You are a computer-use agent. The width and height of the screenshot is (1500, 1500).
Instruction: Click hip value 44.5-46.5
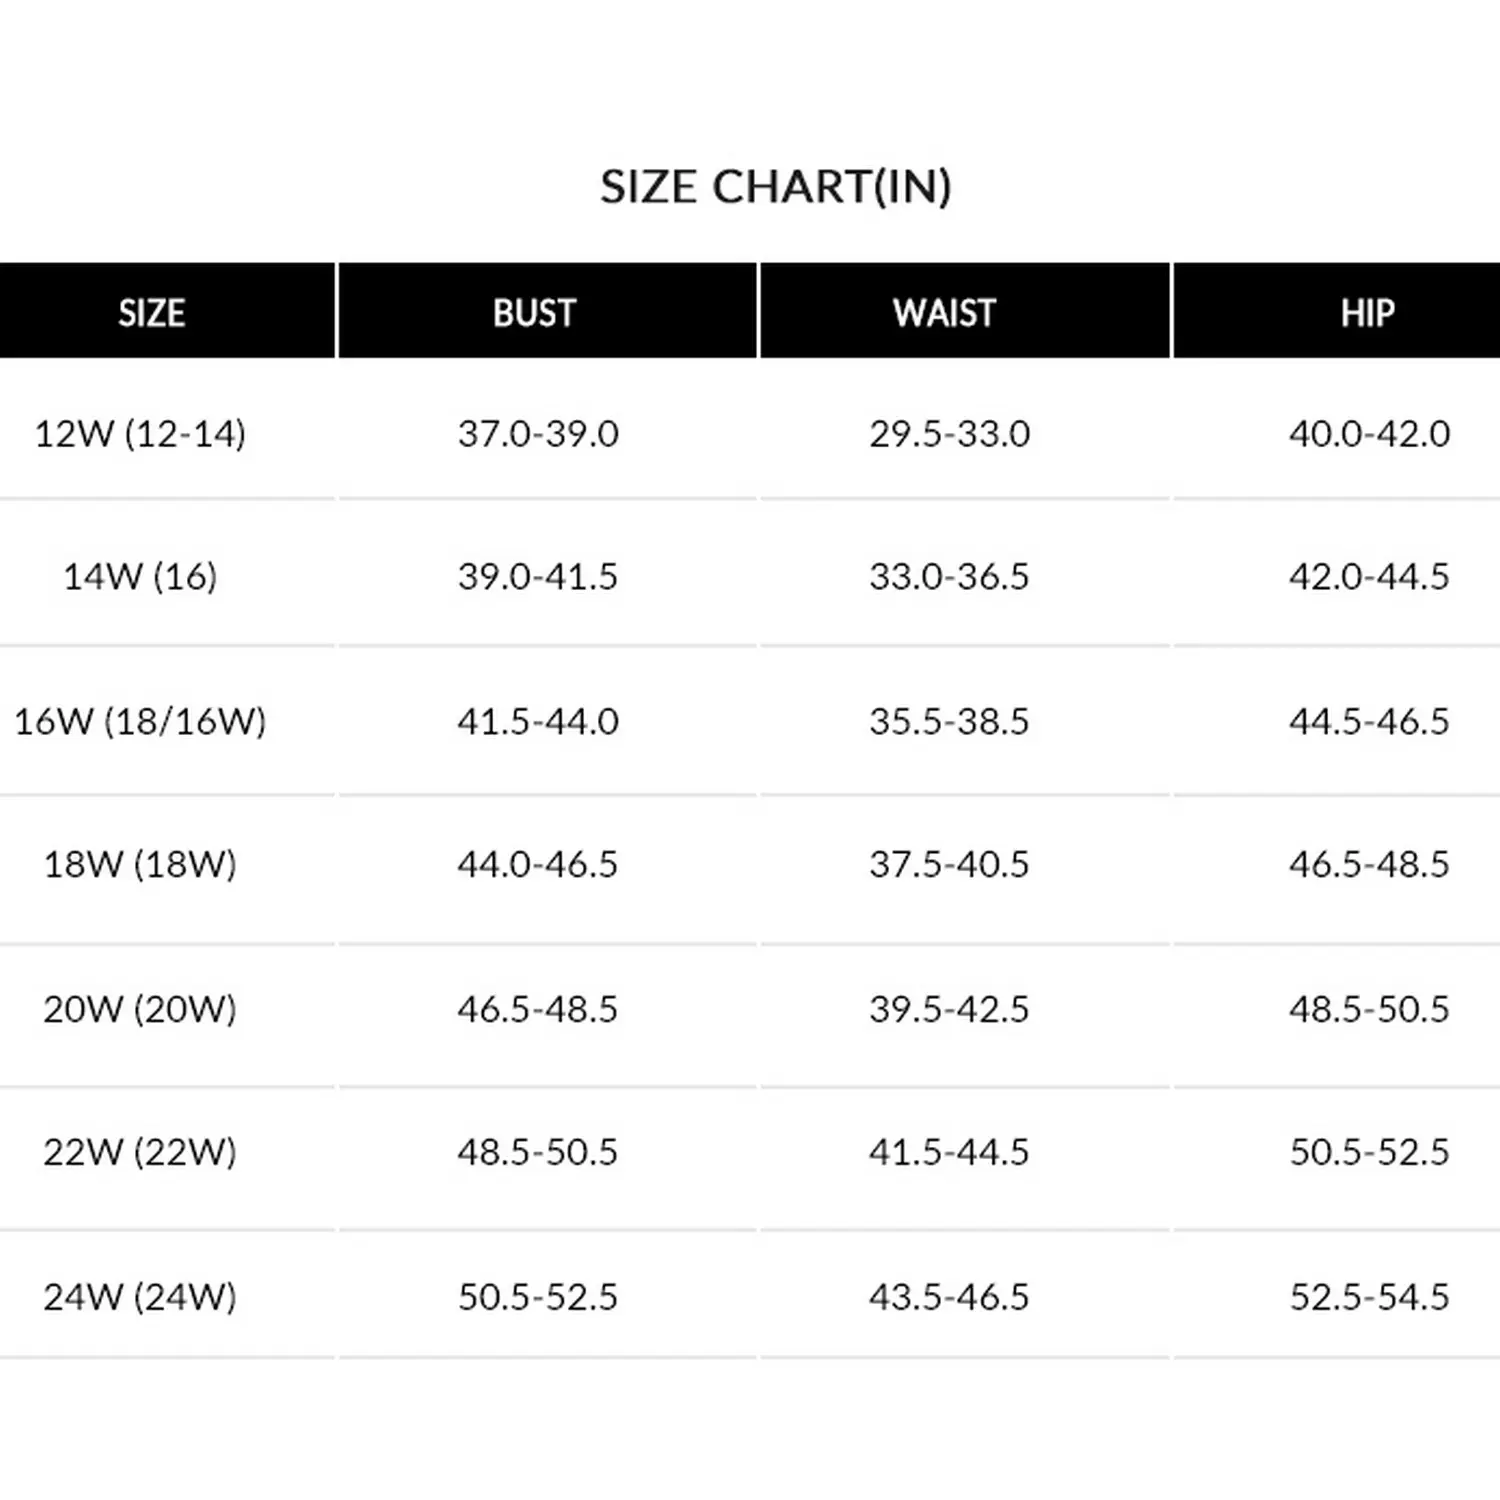click(x=1369, y=721)
